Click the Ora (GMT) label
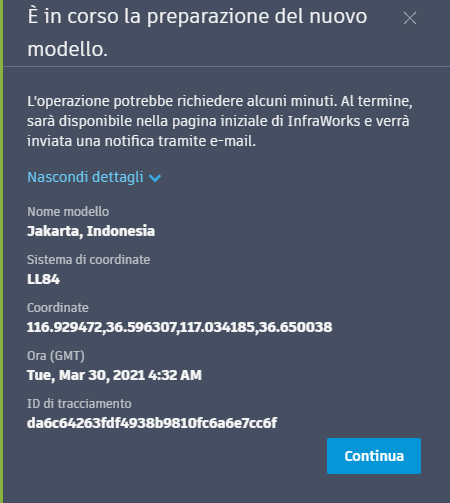Image resolution: width=450 pixels, height=503 pixels. [x=56, y=356]
